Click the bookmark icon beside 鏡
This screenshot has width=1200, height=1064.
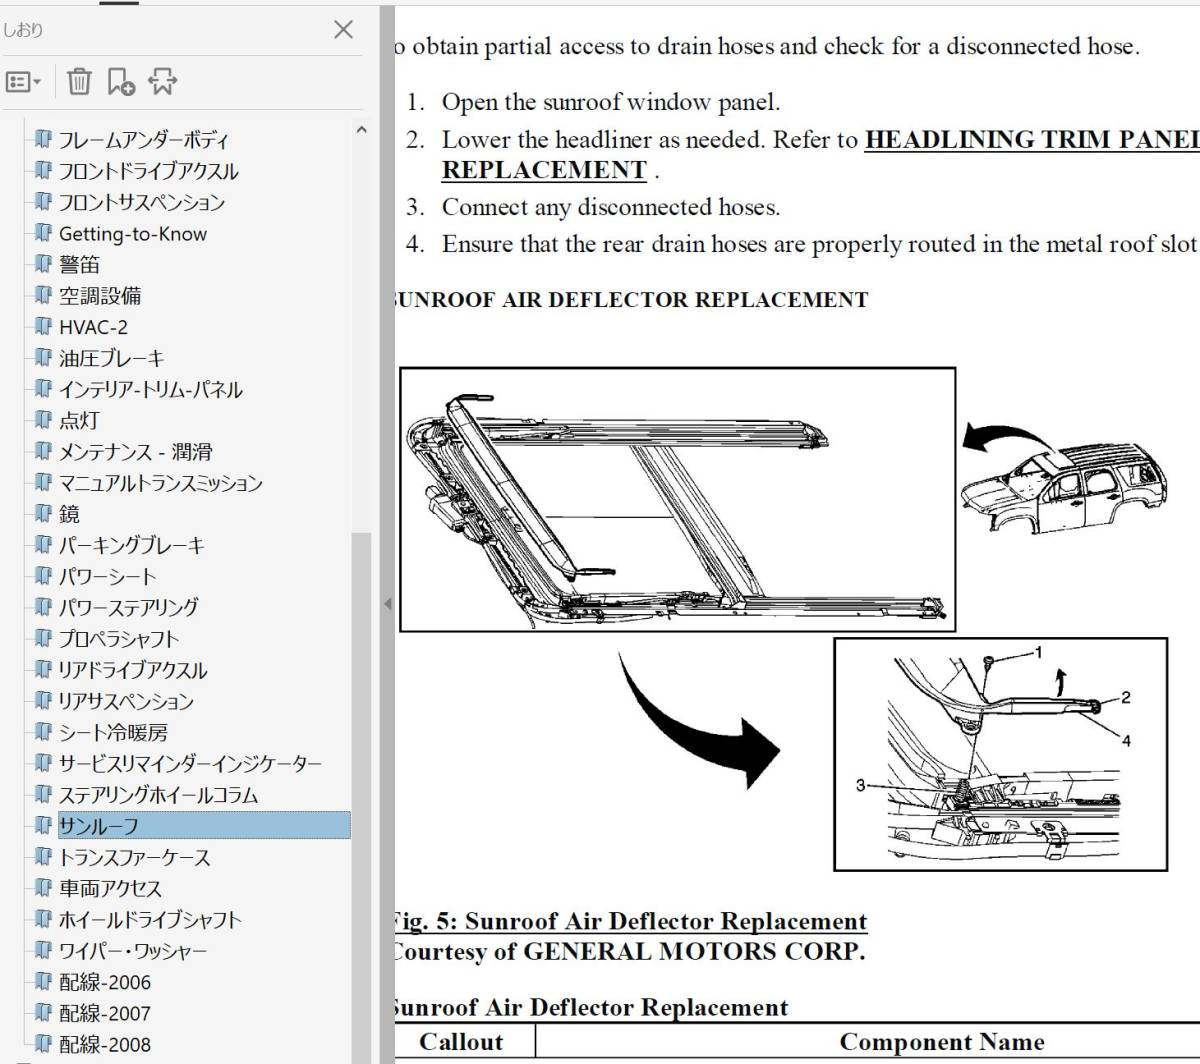tap(42, 514)
